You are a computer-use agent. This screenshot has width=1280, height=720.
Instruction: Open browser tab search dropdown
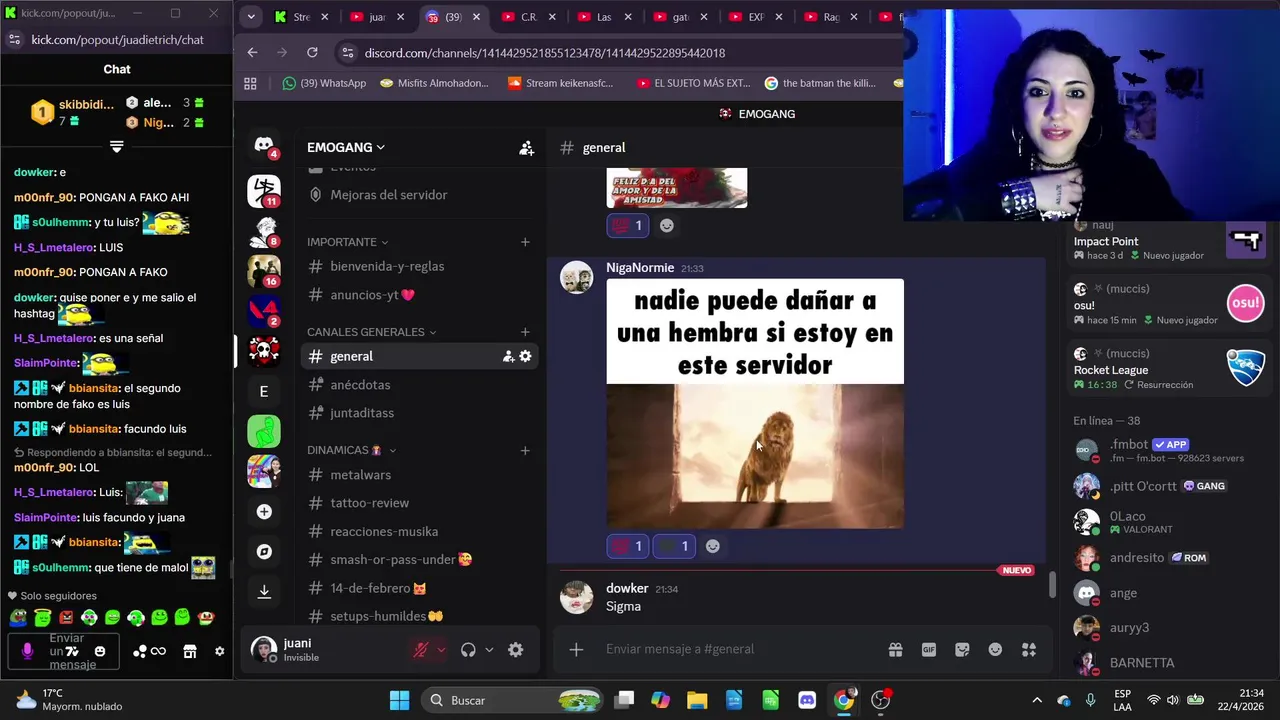(x=251, y=17)
